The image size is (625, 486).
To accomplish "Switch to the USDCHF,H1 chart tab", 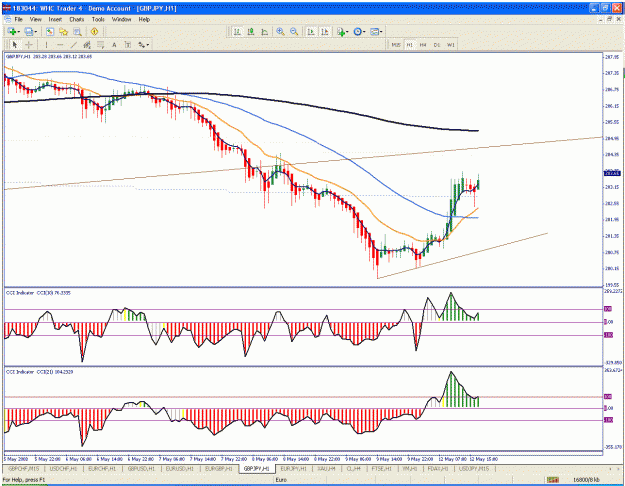I will (x=63, y=468).
